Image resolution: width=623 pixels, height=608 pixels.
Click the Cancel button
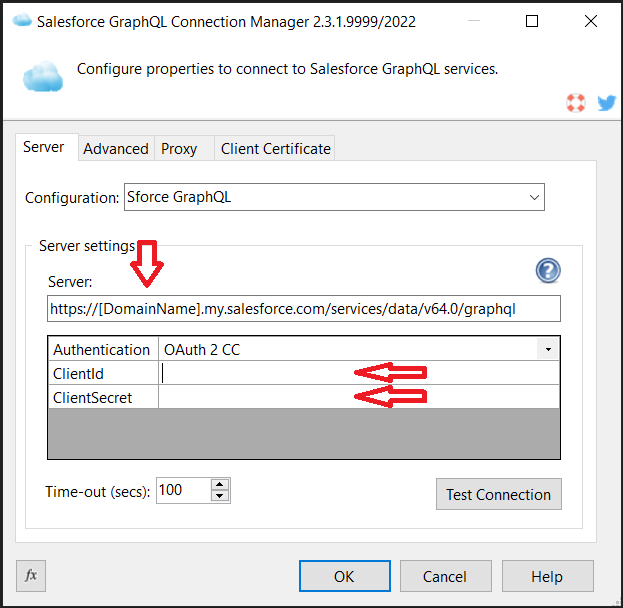point(445,576)
